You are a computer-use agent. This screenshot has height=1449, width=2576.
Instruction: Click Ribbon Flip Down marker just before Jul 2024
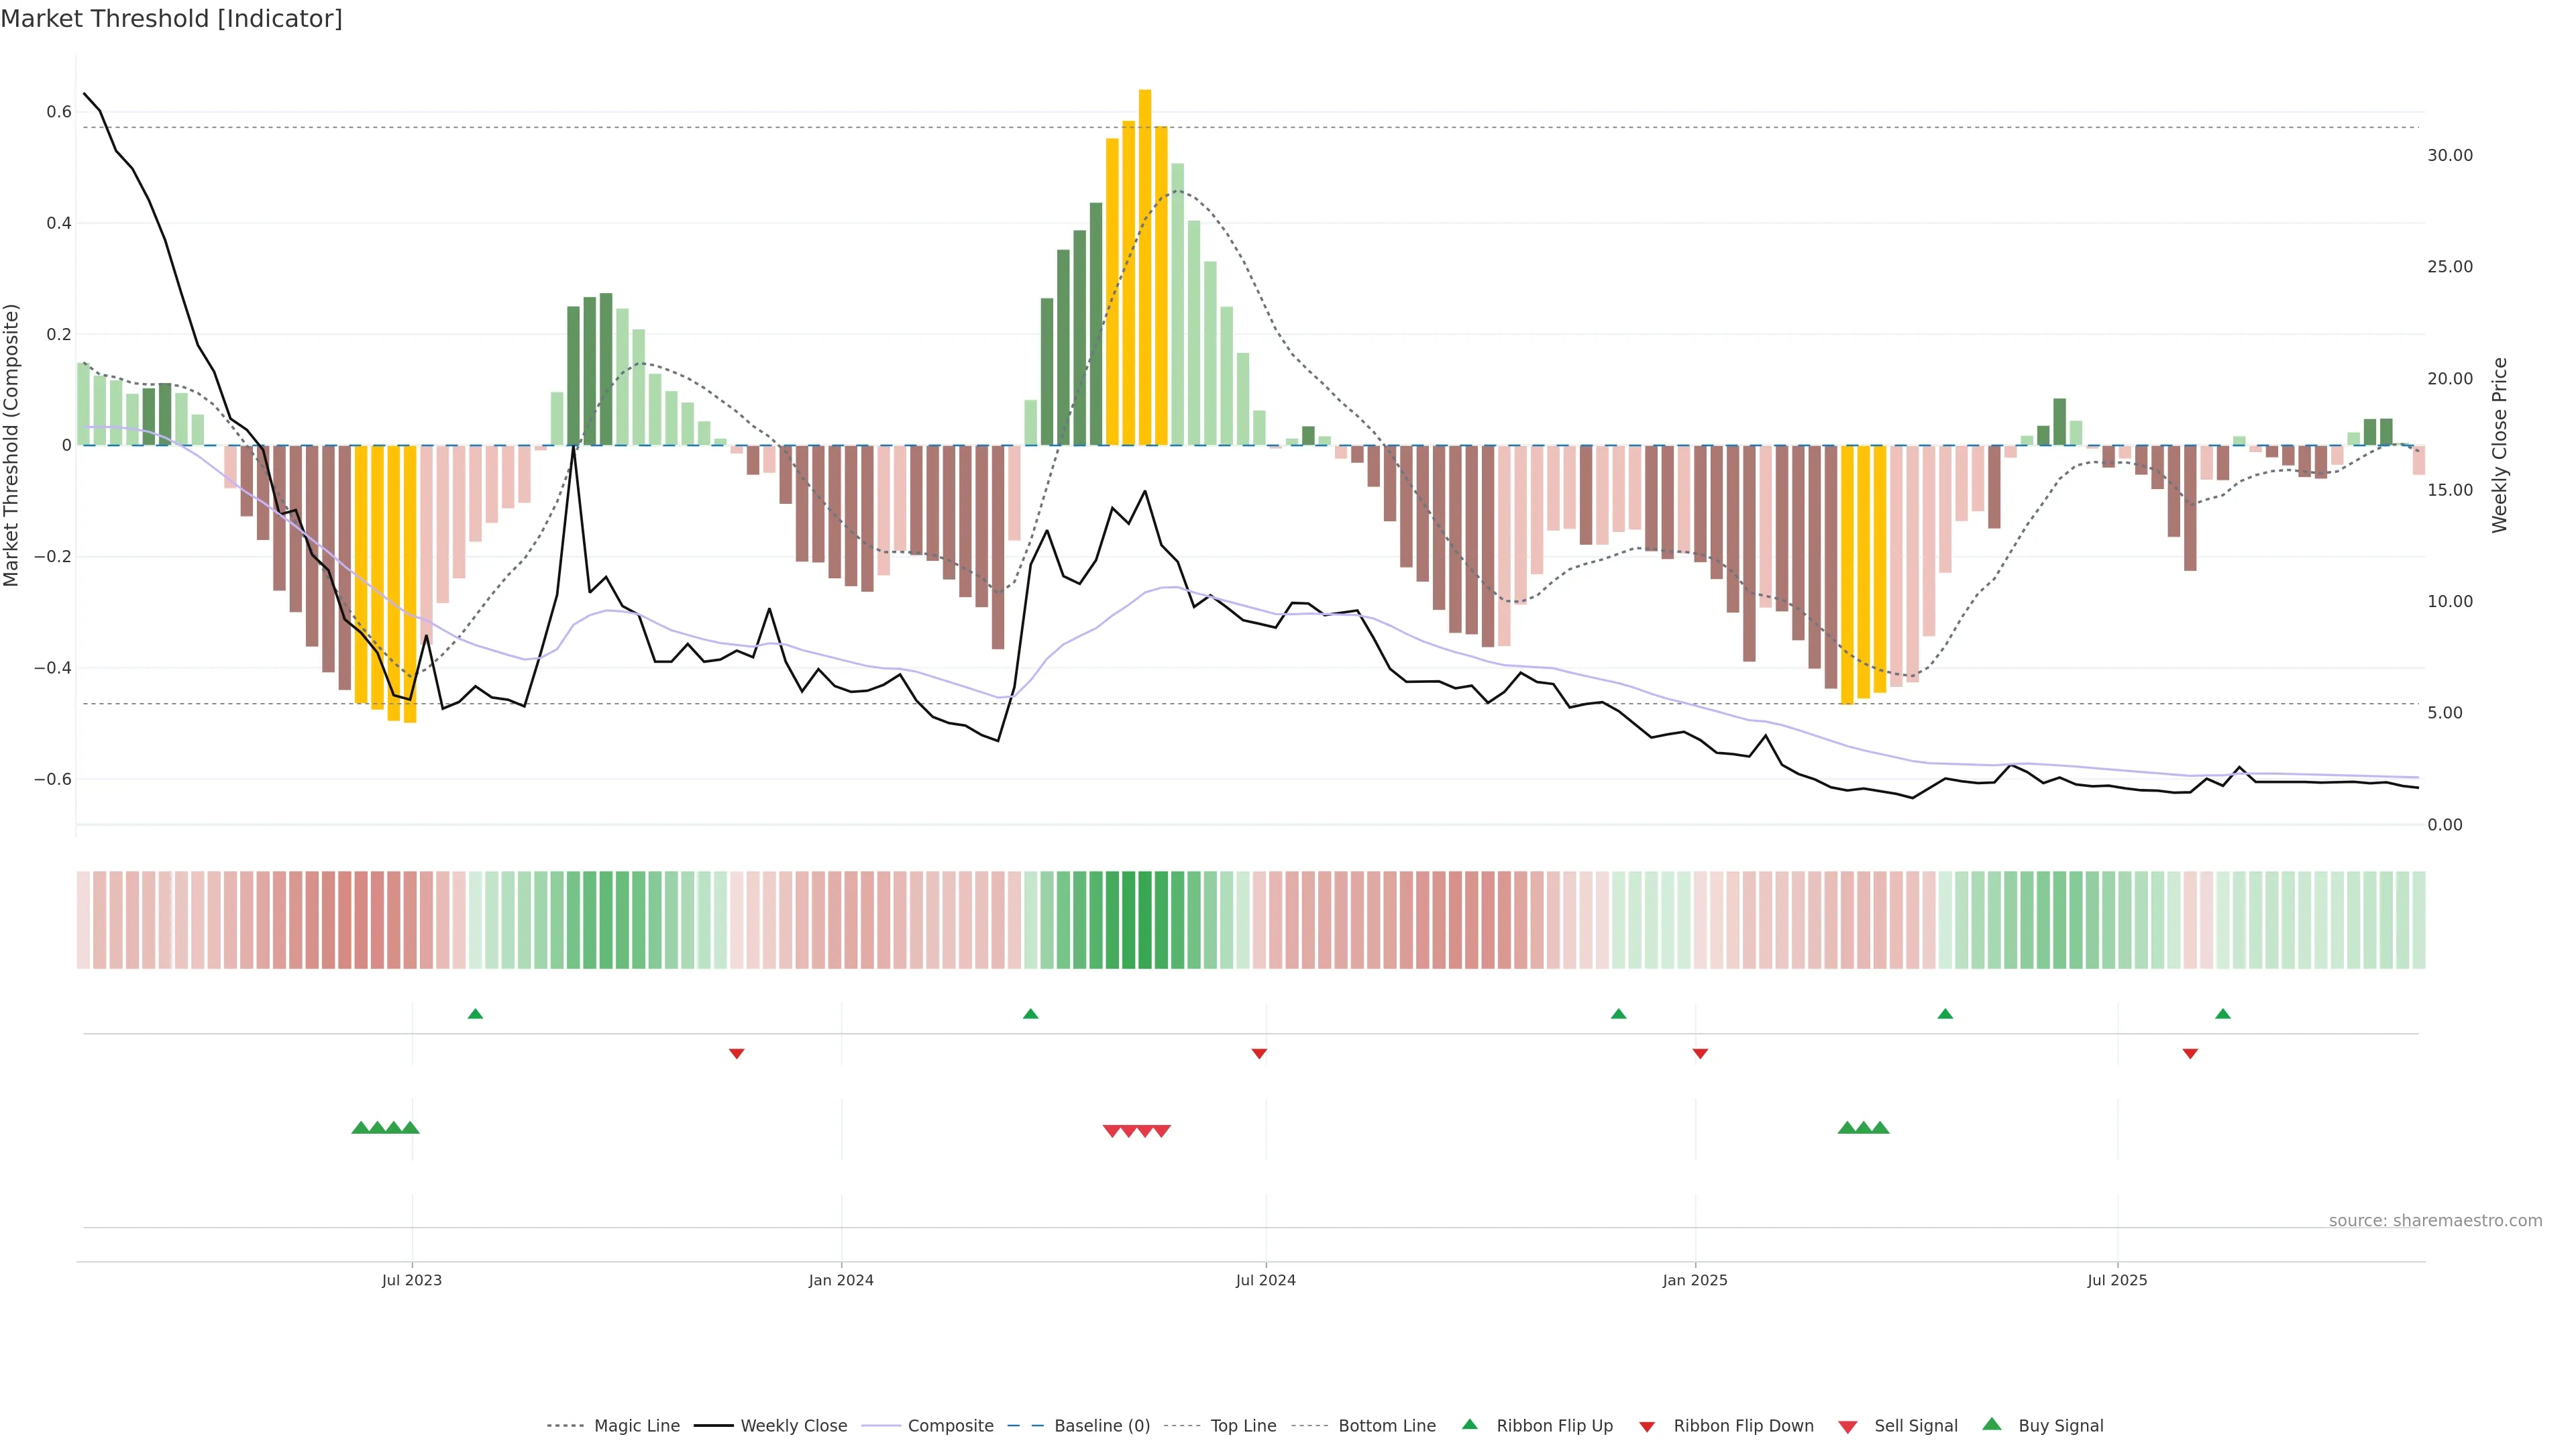click(1259, 1053)
